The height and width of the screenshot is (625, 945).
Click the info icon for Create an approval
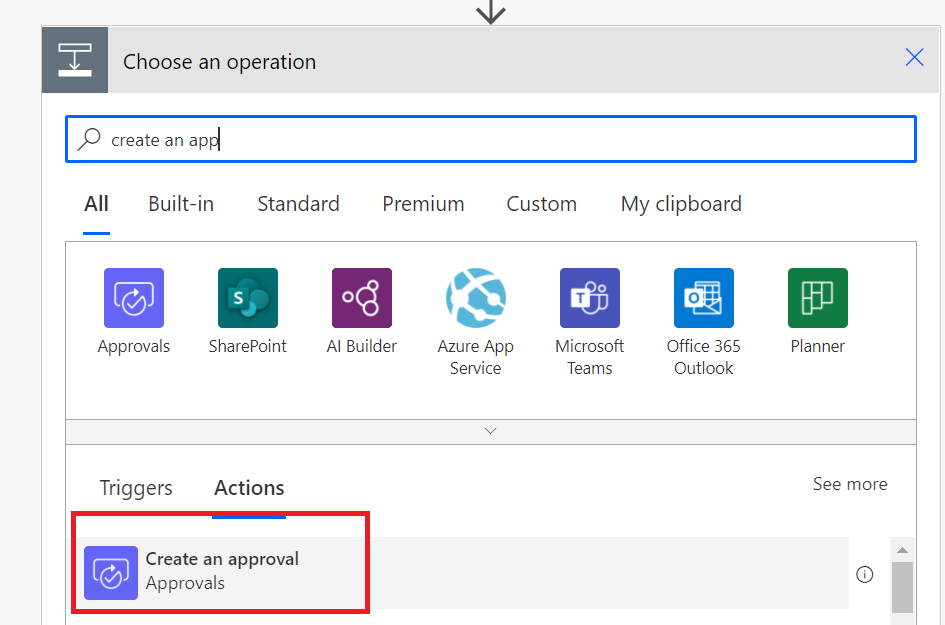(x=865, y=574)
